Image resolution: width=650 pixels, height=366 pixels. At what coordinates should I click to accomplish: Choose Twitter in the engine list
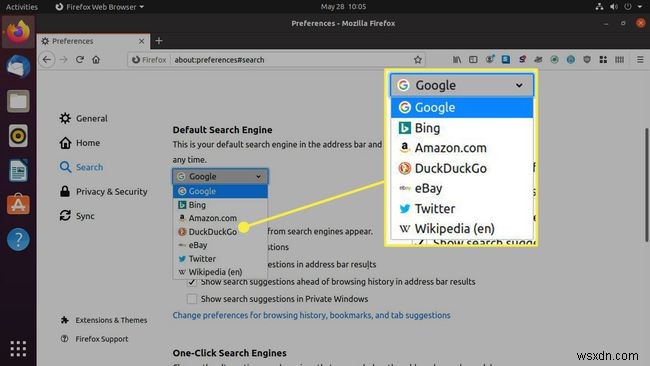[x=220, y=259]
